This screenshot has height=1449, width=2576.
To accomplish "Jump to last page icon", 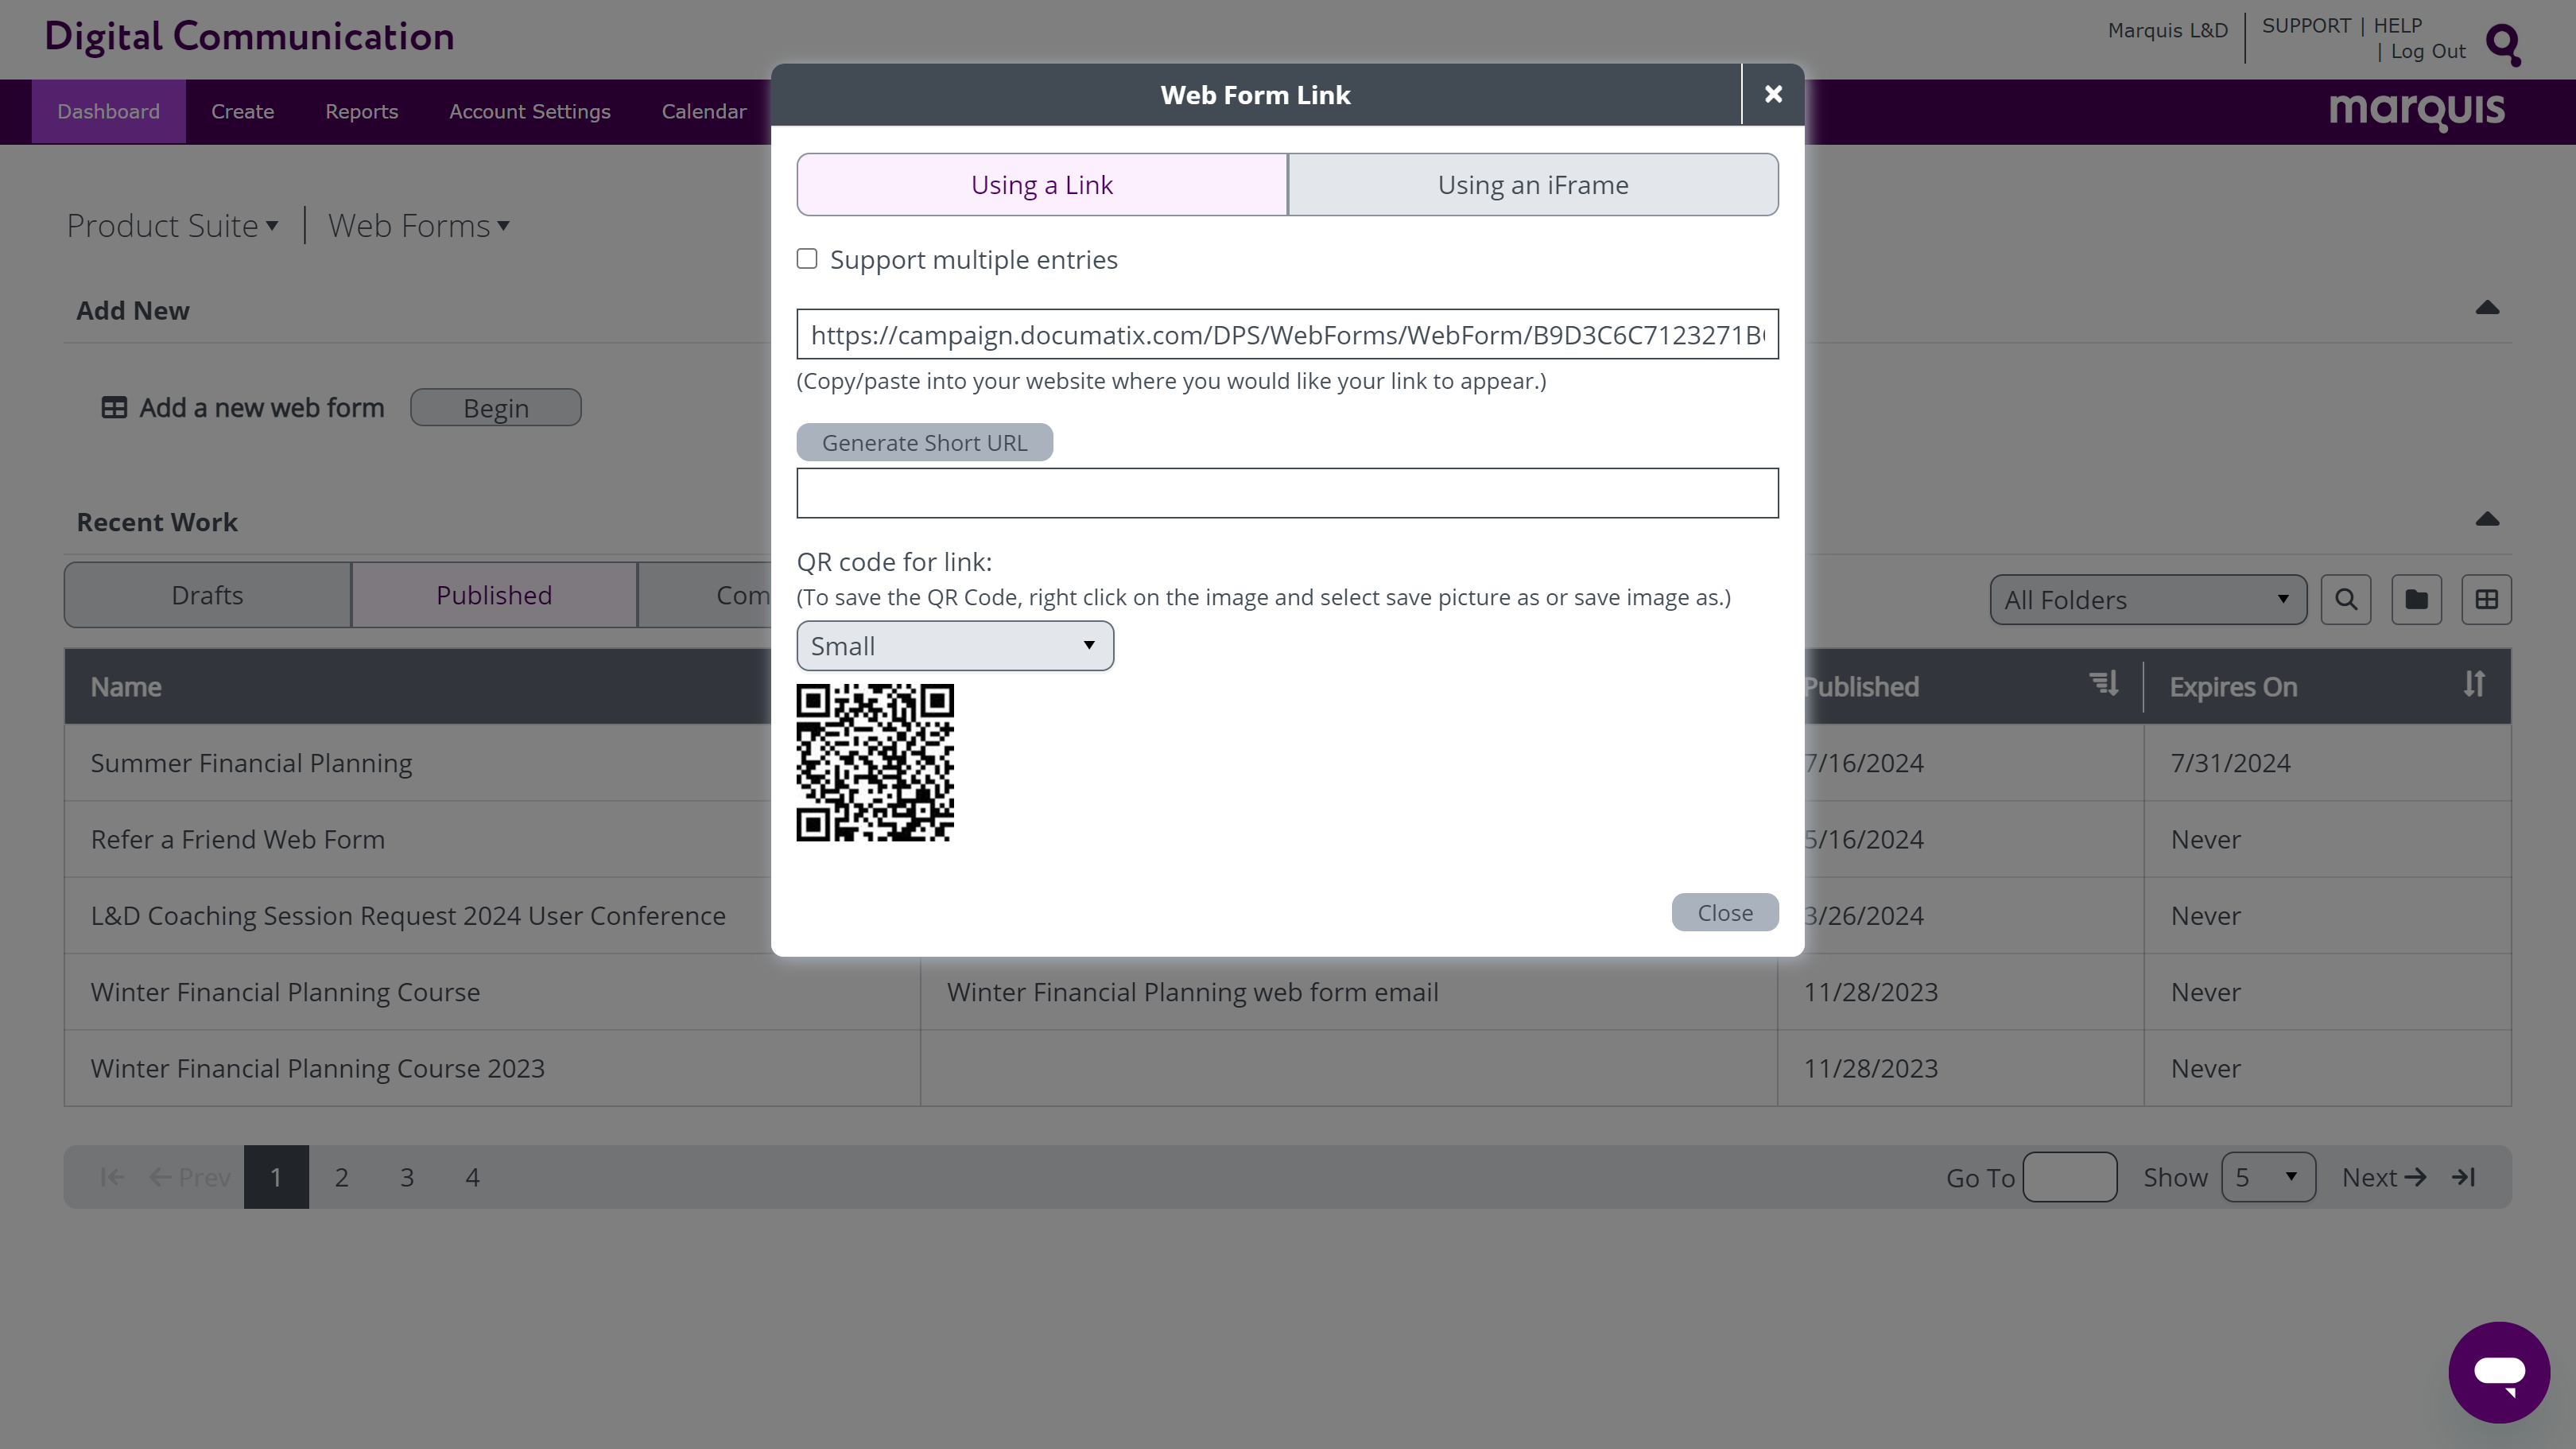I will tap(2464, 1177).
